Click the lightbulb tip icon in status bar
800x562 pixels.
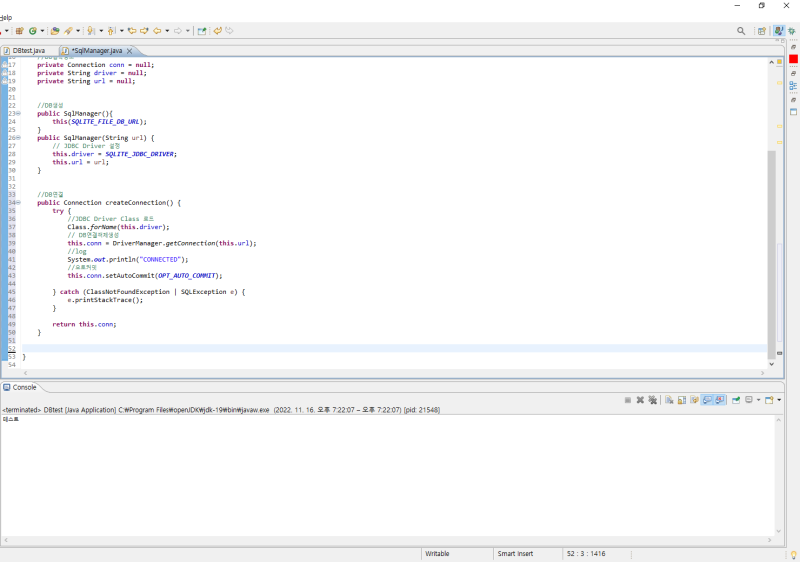tap(793, 554)
